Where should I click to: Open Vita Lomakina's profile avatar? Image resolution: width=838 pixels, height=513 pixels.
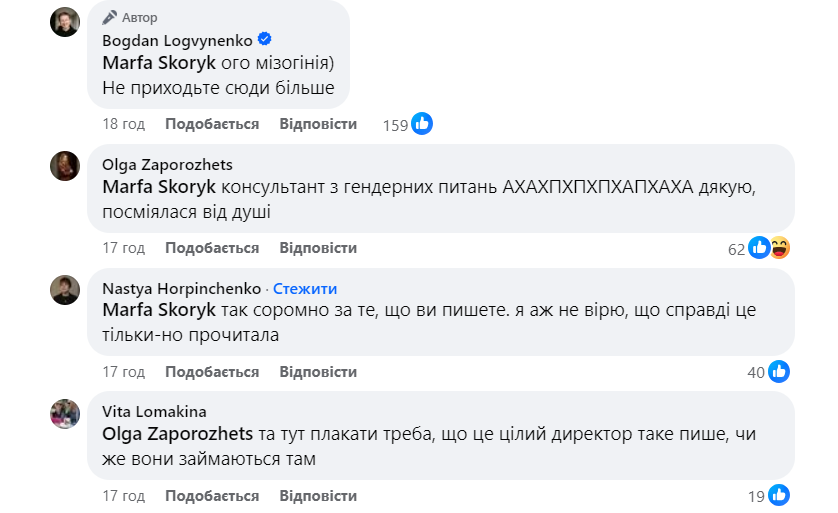tap(65, 413)
